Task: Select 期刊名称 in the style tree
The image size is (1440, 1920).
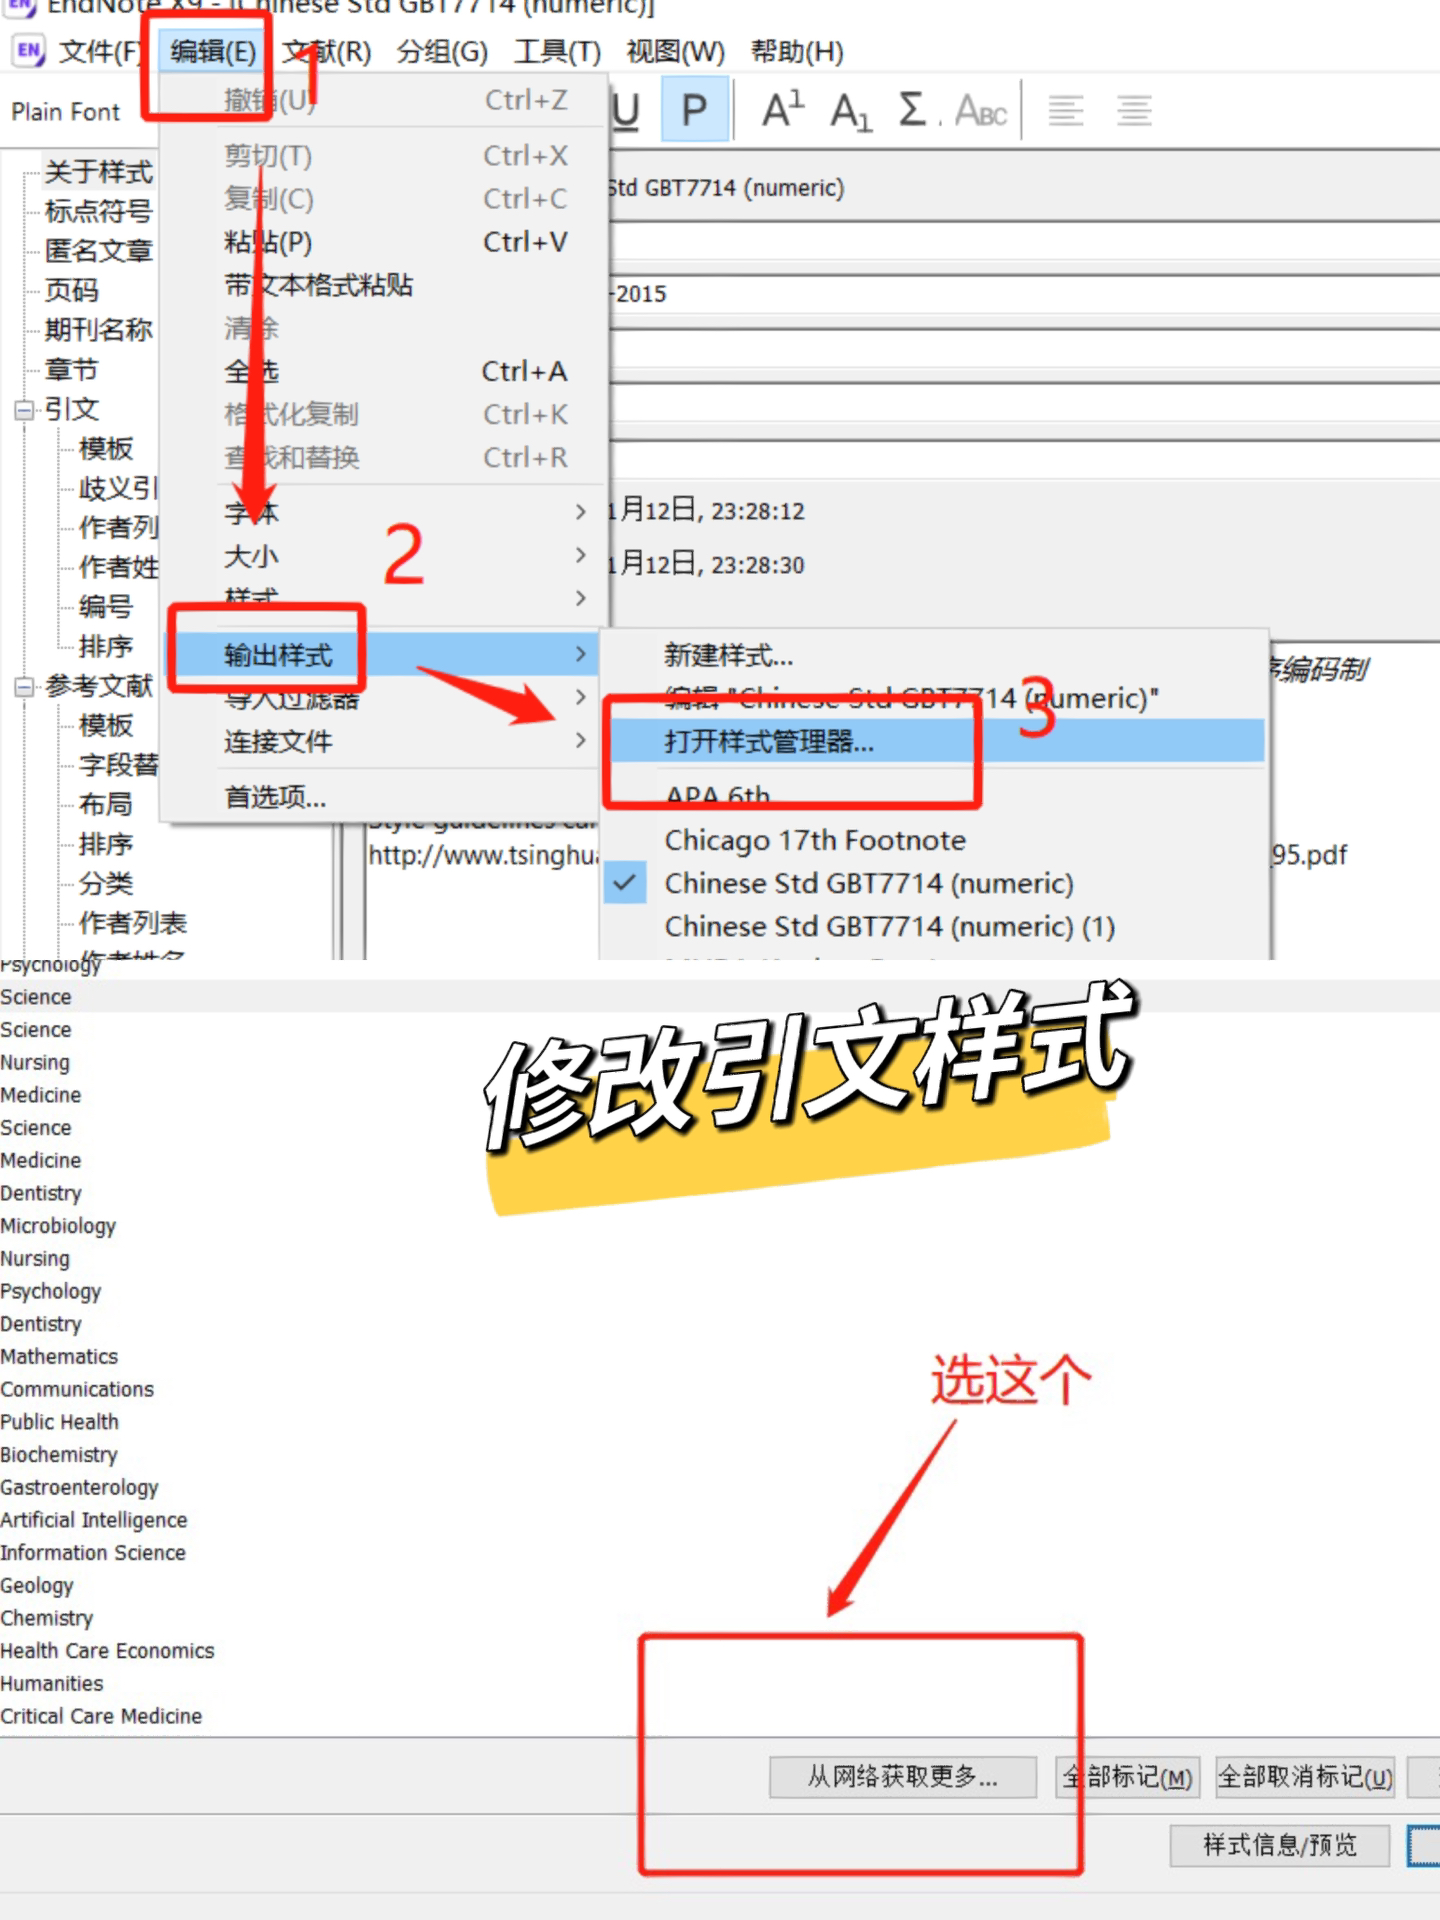Action: click(x=98, y=330)
